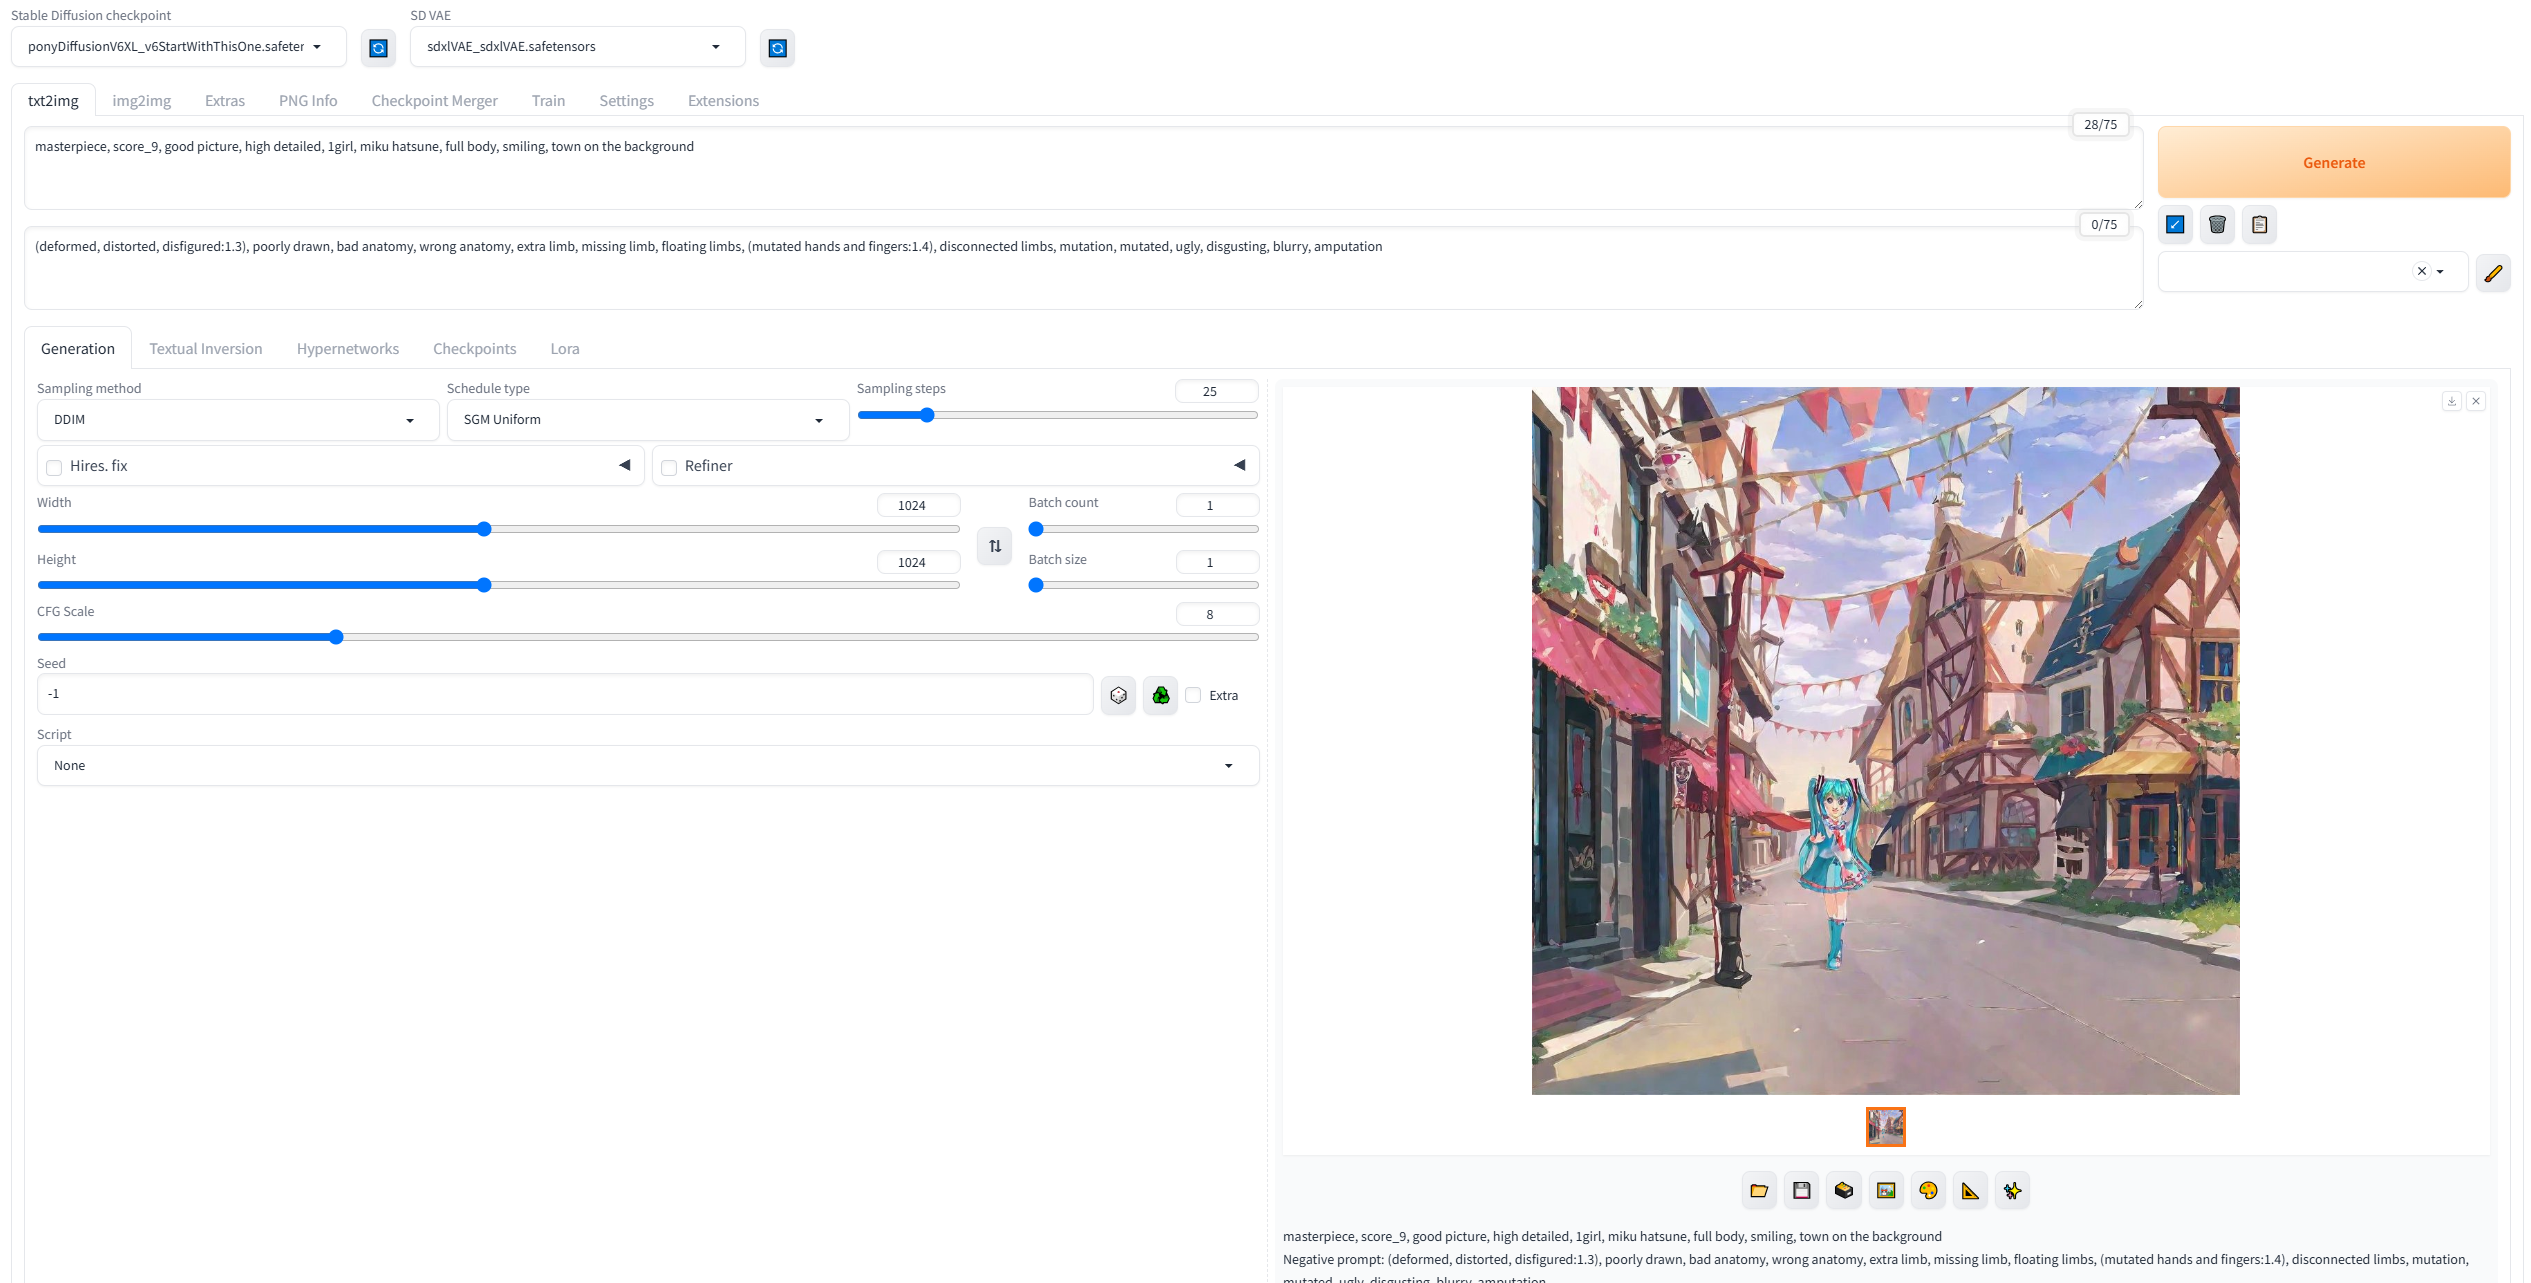Open the Train tab
Viewport: 2531px width, 1283px height.
[548, 101]
